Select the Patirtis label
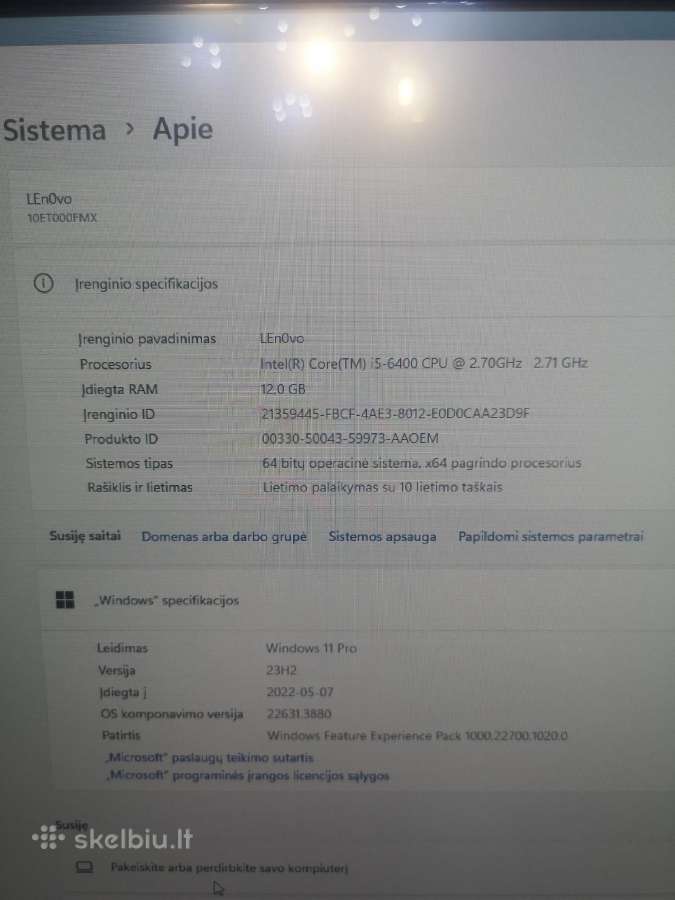The width and height of the screenshot is (675, 900). [x=121, y=735]
